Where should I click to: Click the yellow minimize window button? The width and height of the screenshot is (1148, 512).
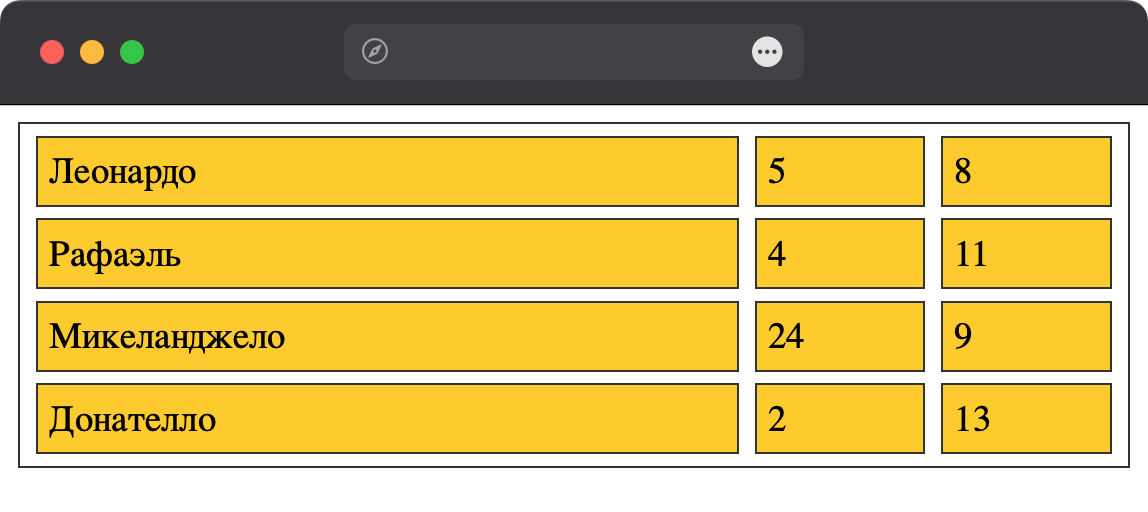pyautogui.click(x=92, y=53)
